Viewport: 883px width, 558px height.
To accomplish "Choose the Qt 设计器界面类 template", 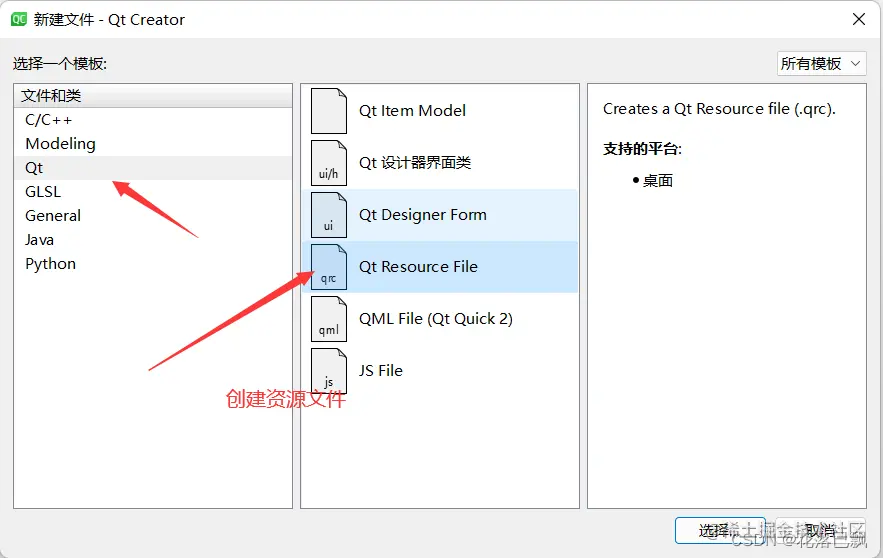I will pos(440,163).
